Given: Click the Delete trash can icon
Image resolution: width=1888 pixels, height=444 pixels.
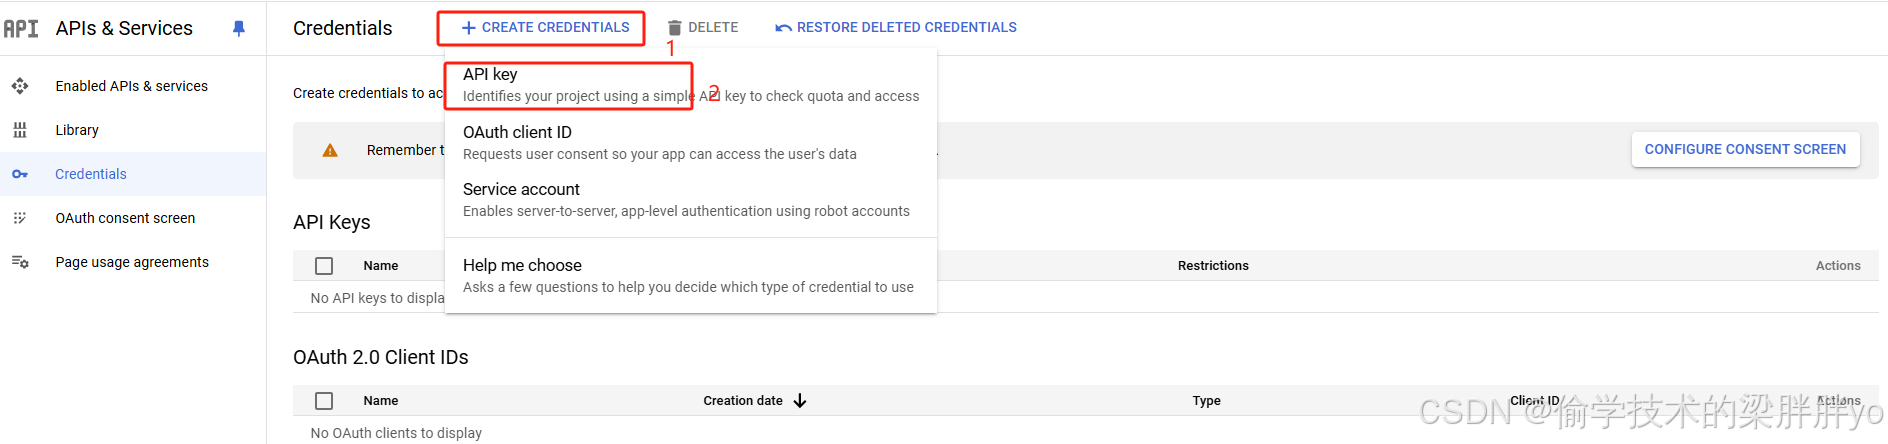Looking at the screenshot, I should [x=675, y=28].
